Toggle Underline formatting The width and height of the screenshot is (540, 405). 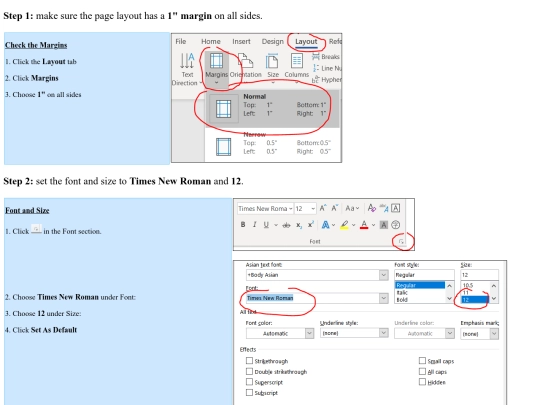coord(266,225)
